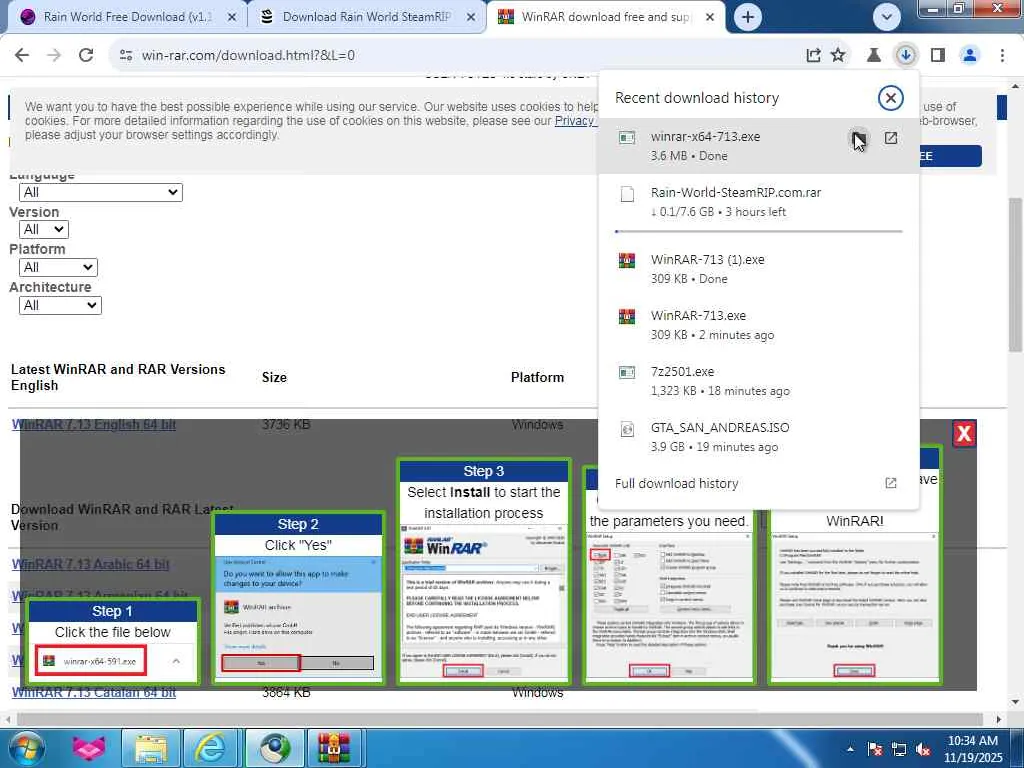Open the Chrome Labs flask icon
The height and width of the screenshot is (768, 1024).
[873, 56]
